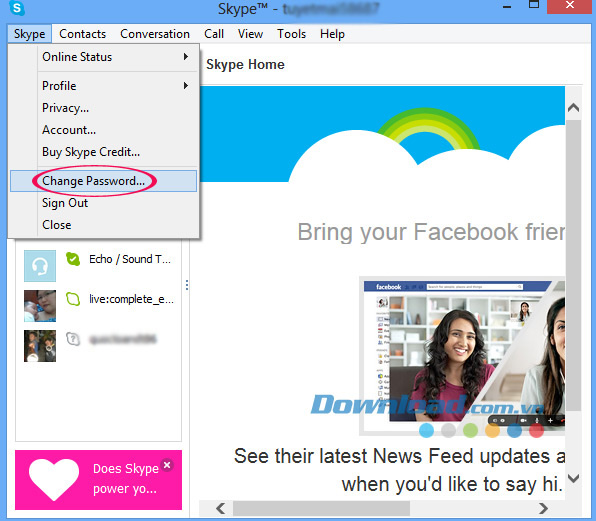Image resolution: width=596 pixels, height=521 pixels.
Task: Open the Contacts menu
Action: click(82, 34)
